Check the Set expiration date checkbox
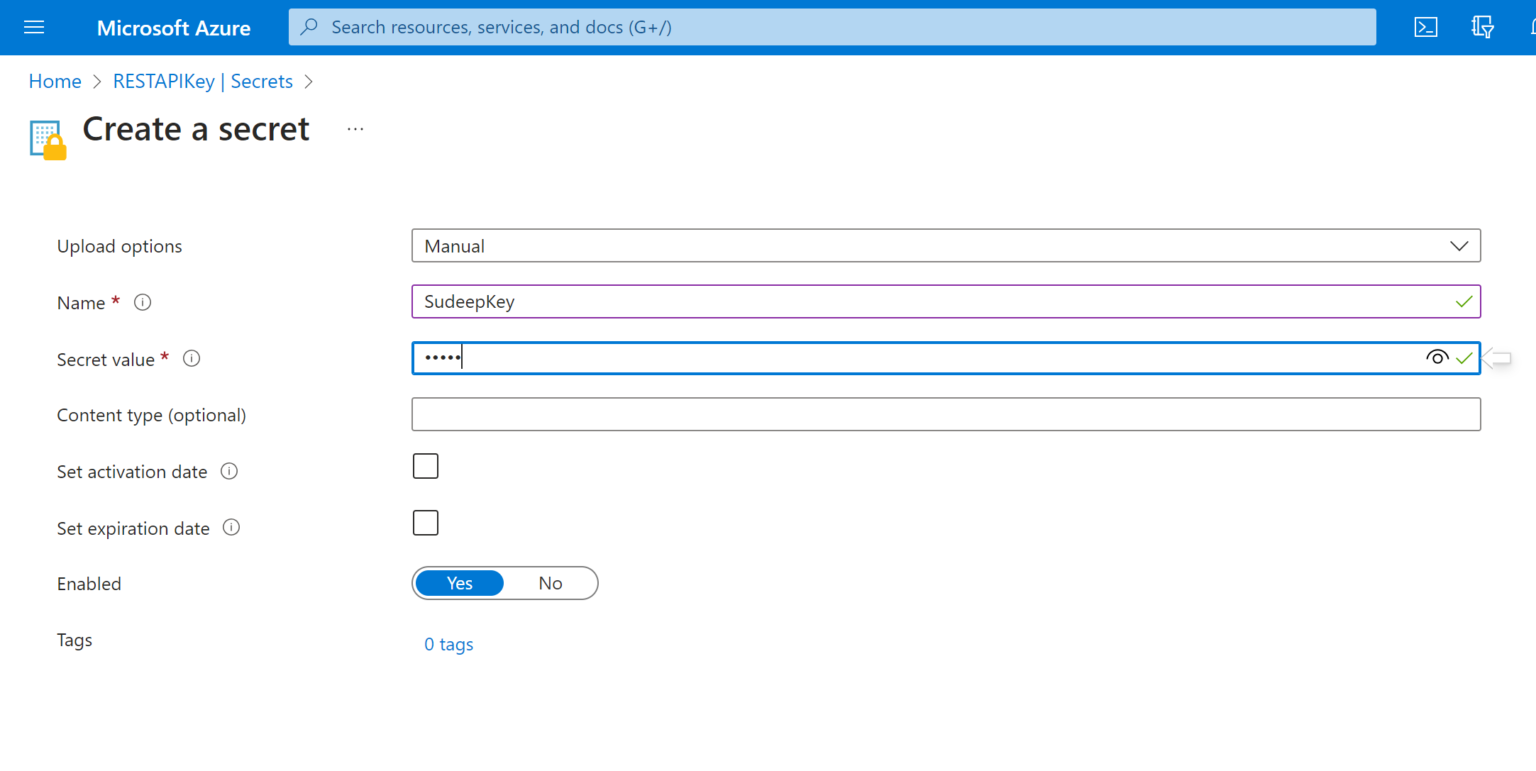This screenshot has width=1536, height=771. pyautogui.click(x=425, y=522)
